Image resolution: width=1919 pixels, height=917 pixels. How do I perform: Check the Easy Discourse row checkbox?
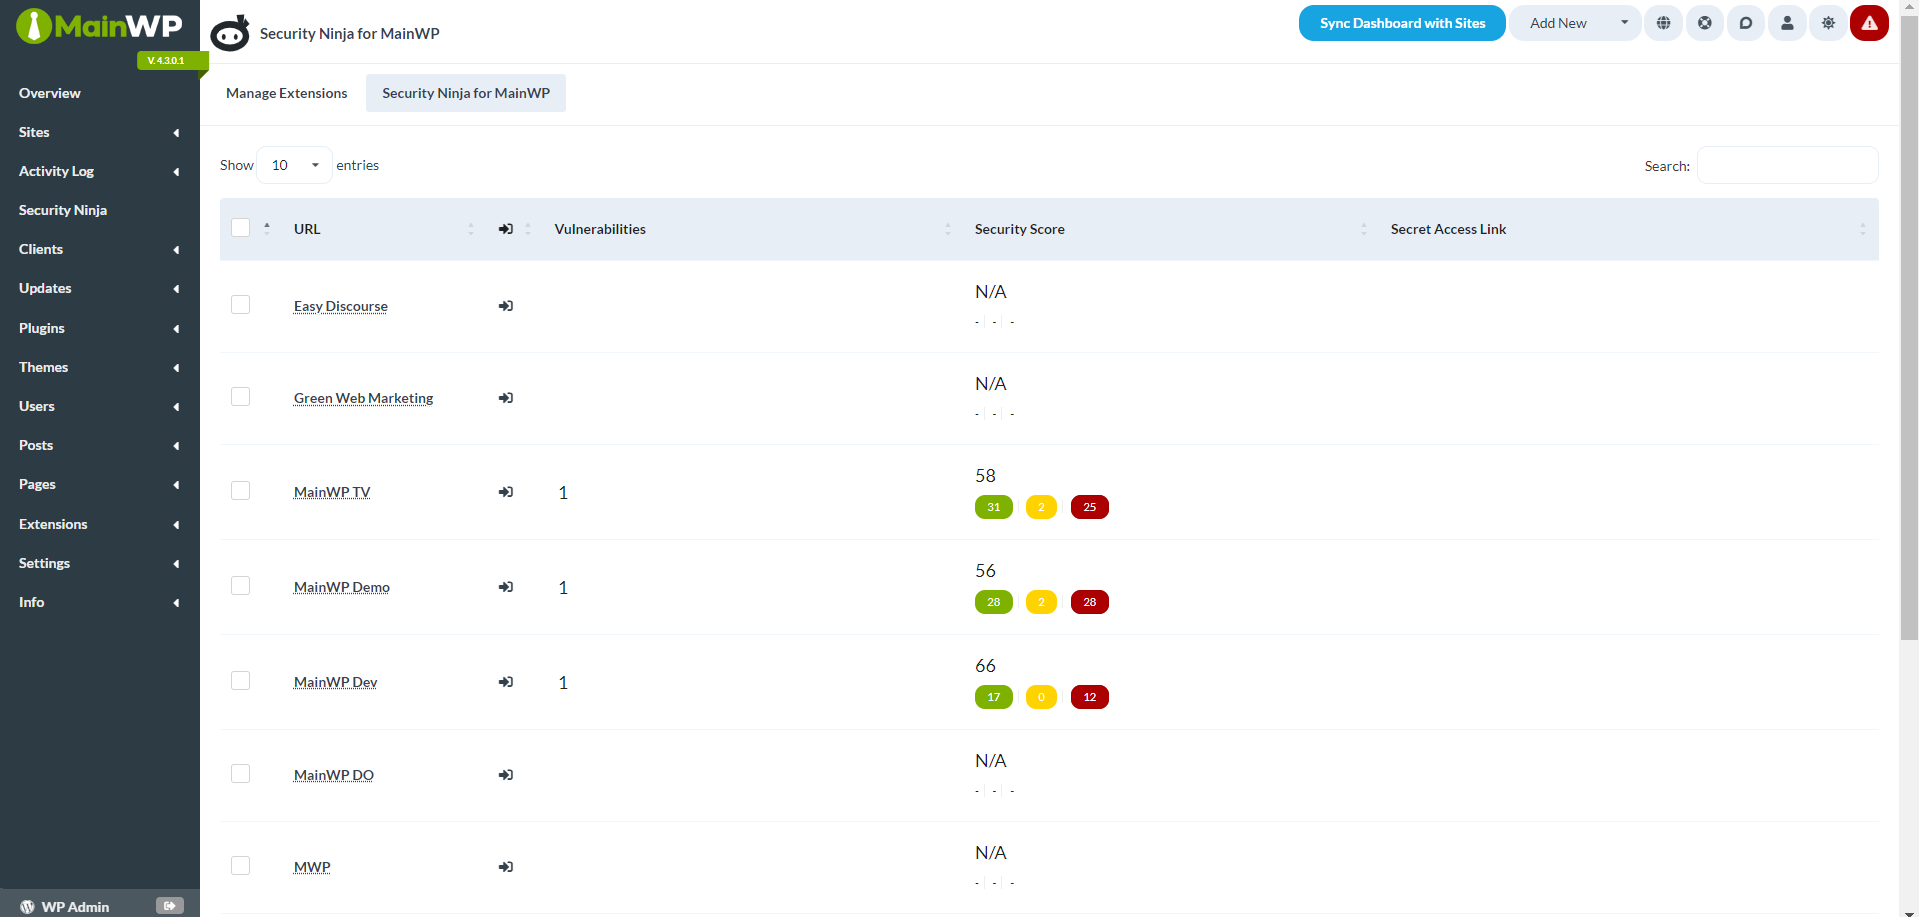pos(240,305)
